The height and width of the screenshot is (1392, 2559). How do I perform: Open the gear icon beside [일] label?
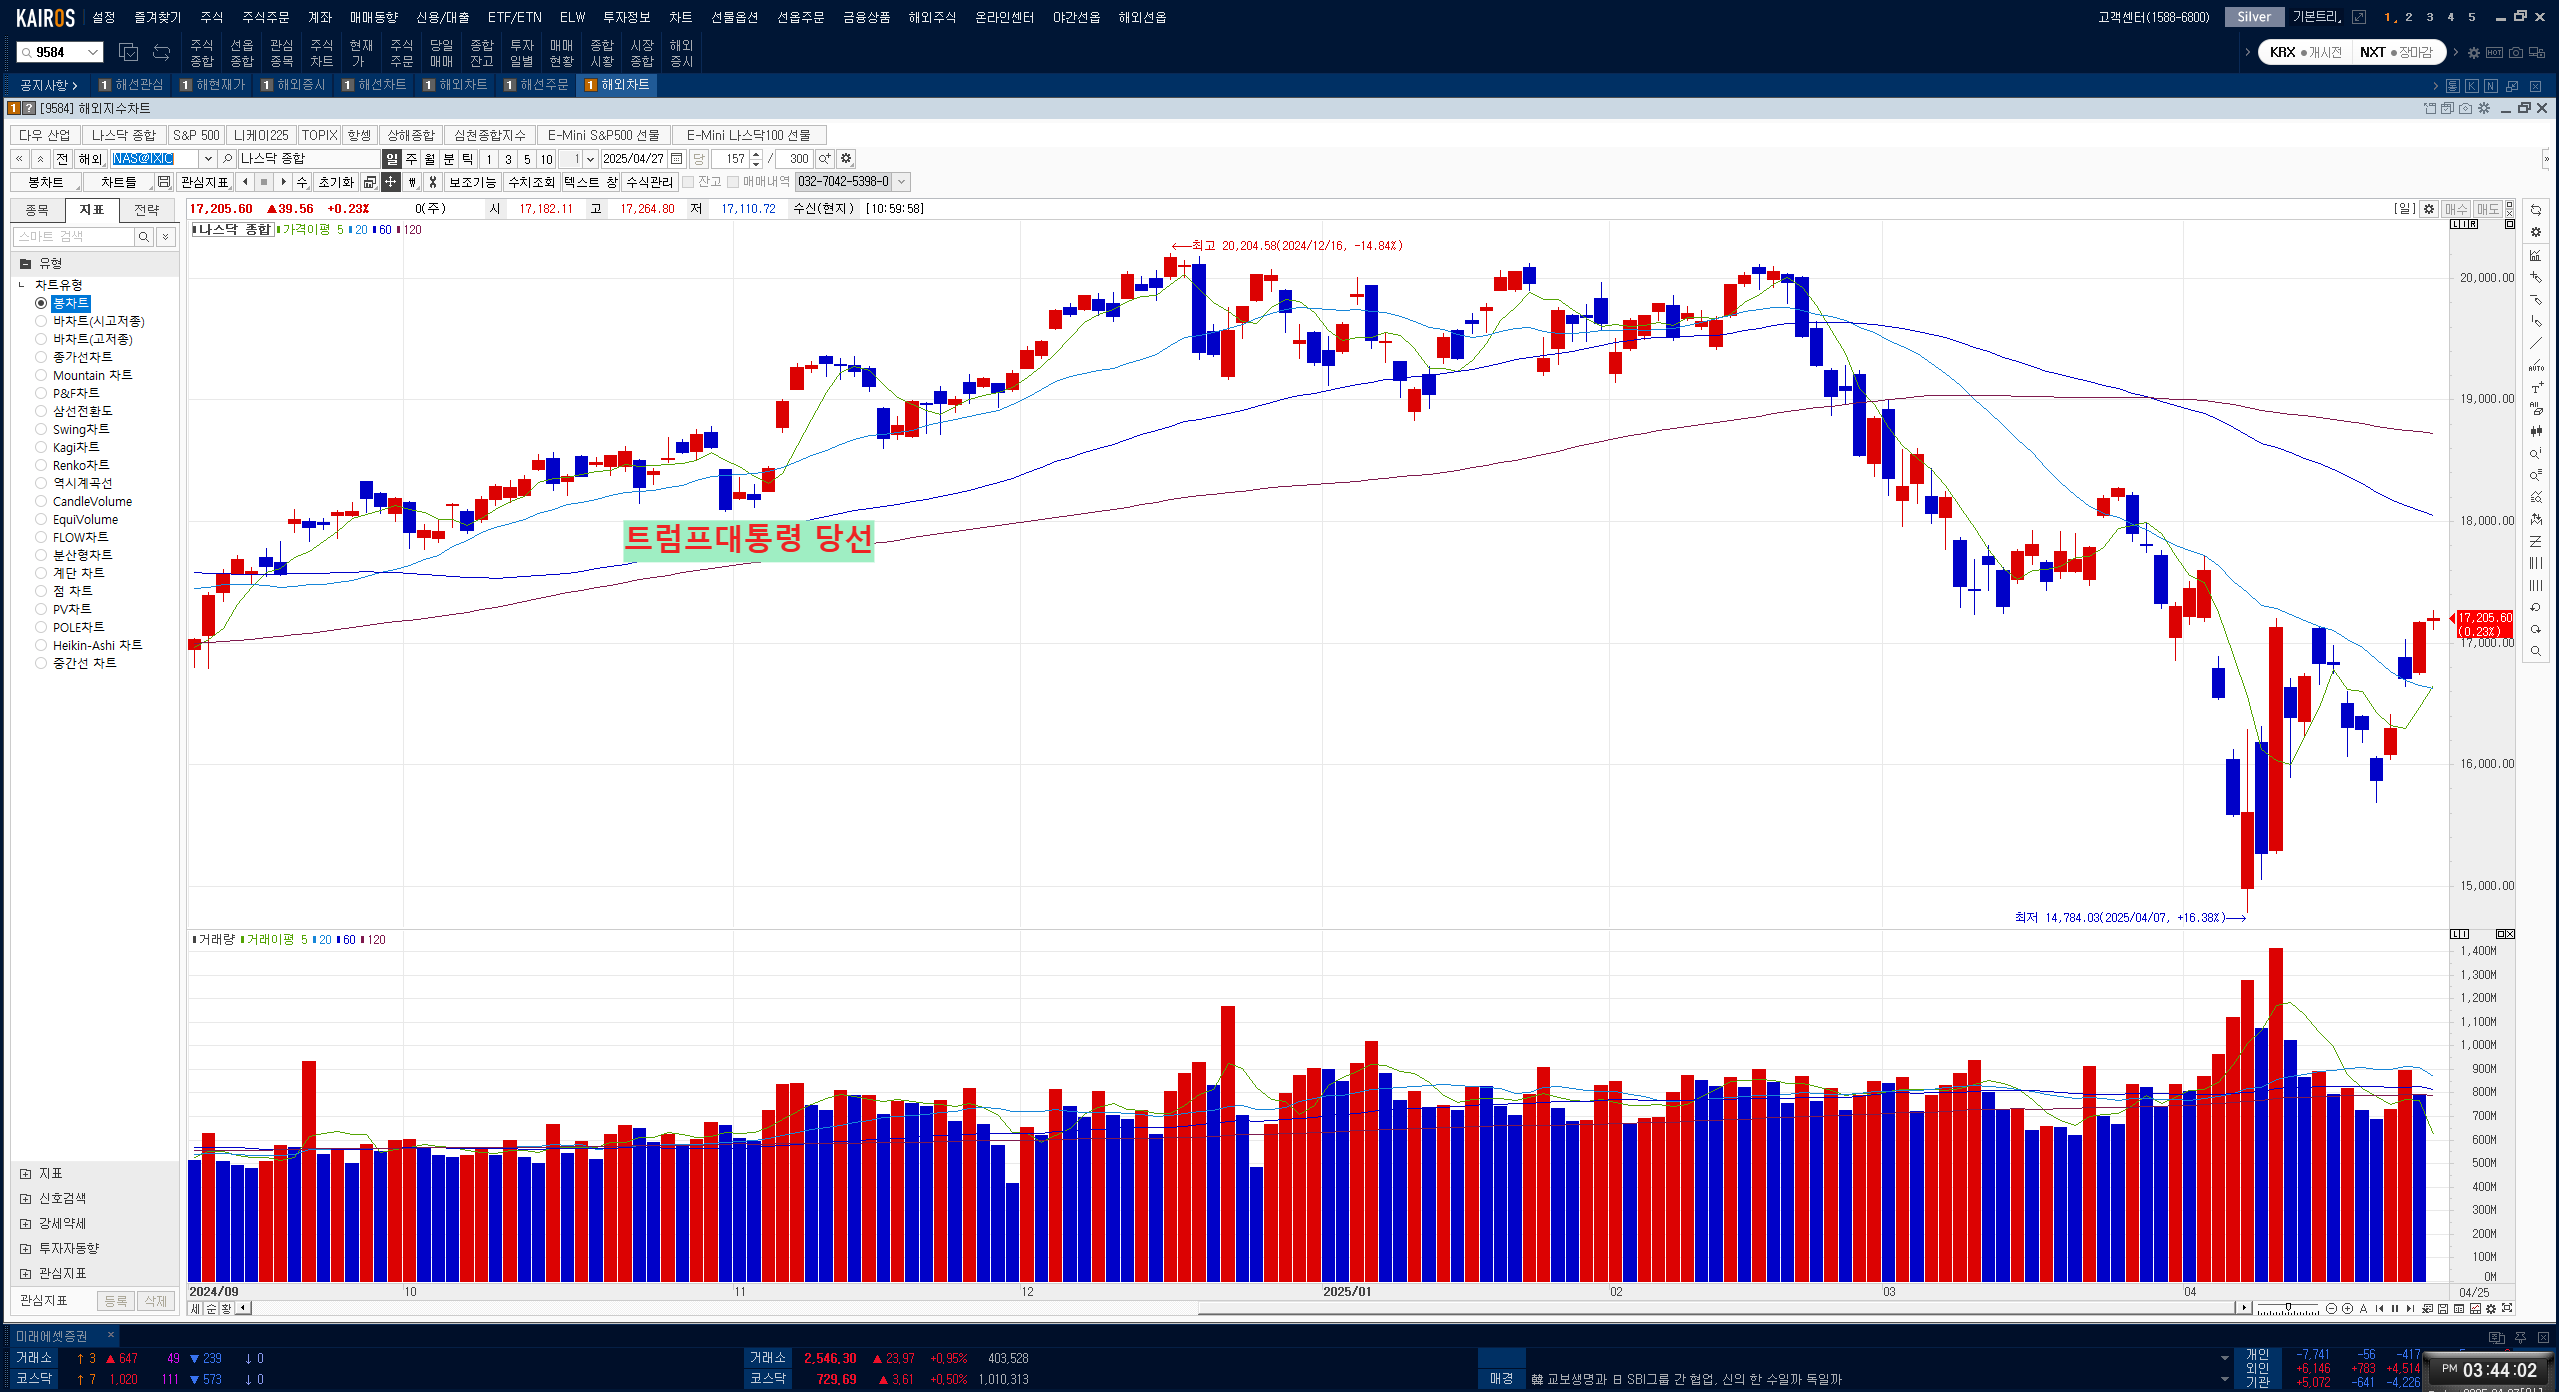2429,209
